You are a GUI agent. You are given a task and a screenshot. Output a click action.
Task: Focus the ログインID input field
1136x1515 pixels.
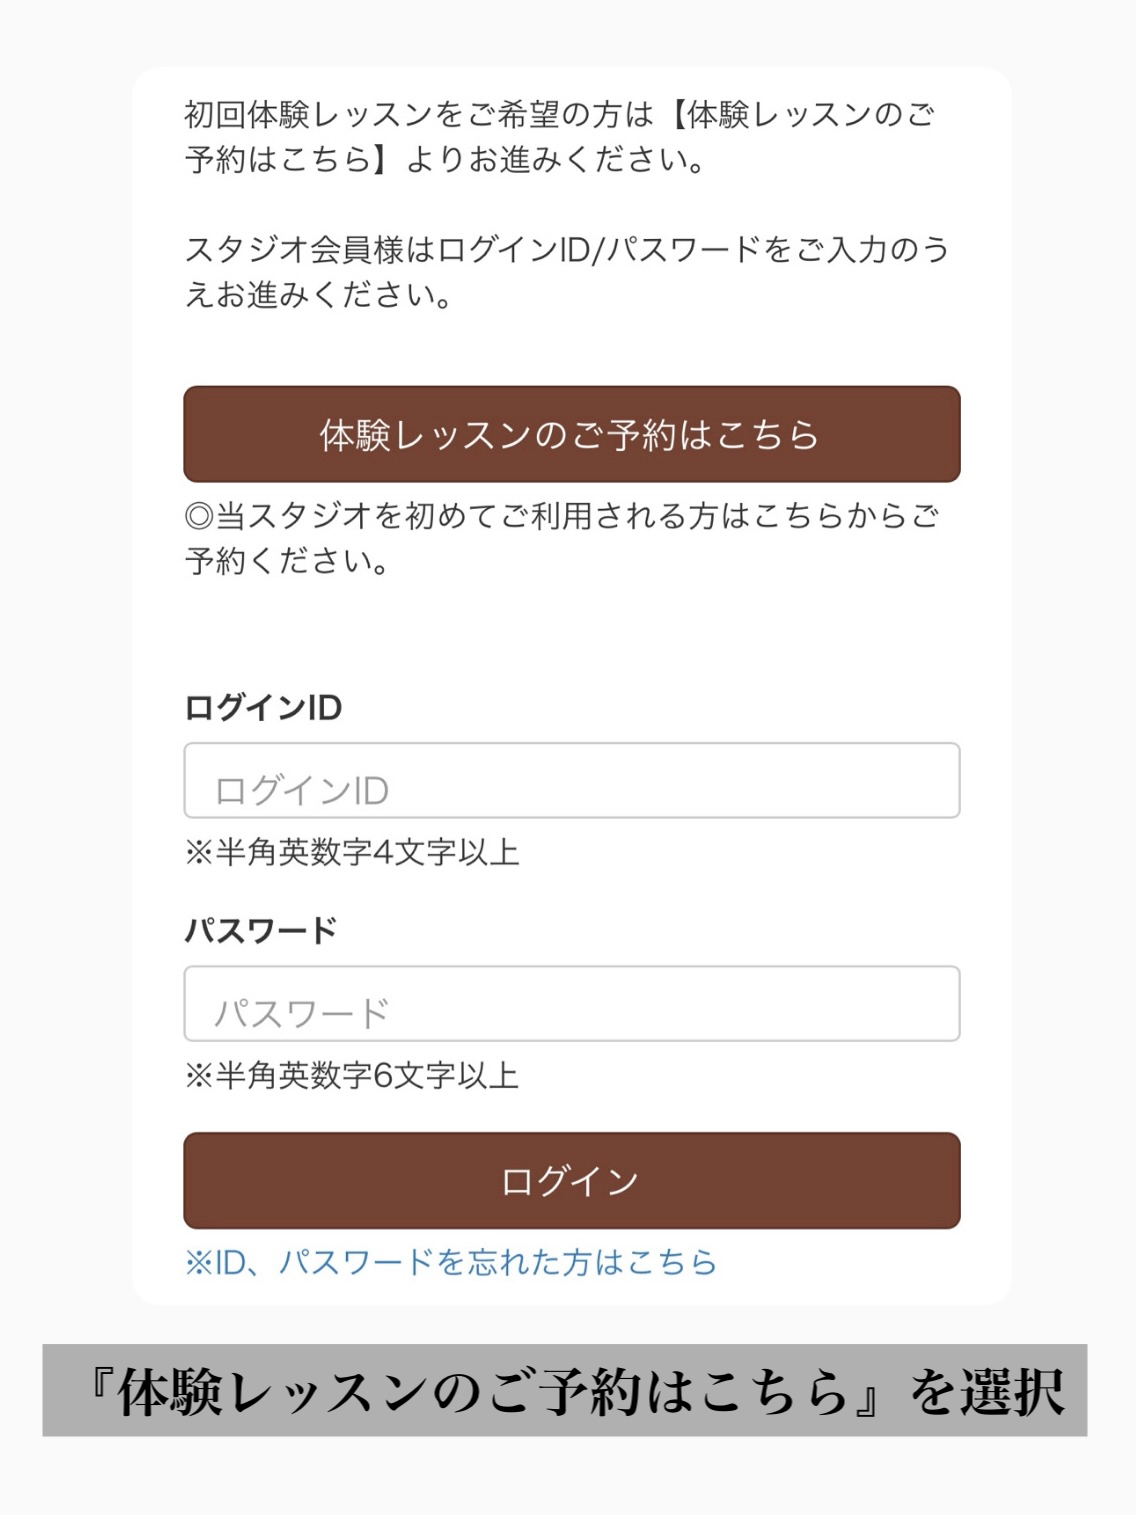pyautogui.click(x=571, y=780)
